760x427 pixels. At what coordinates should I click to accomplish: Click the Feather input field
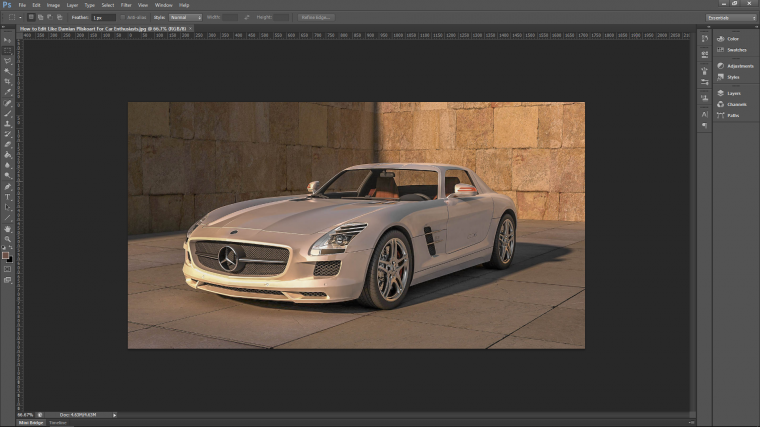click(103, 17)
